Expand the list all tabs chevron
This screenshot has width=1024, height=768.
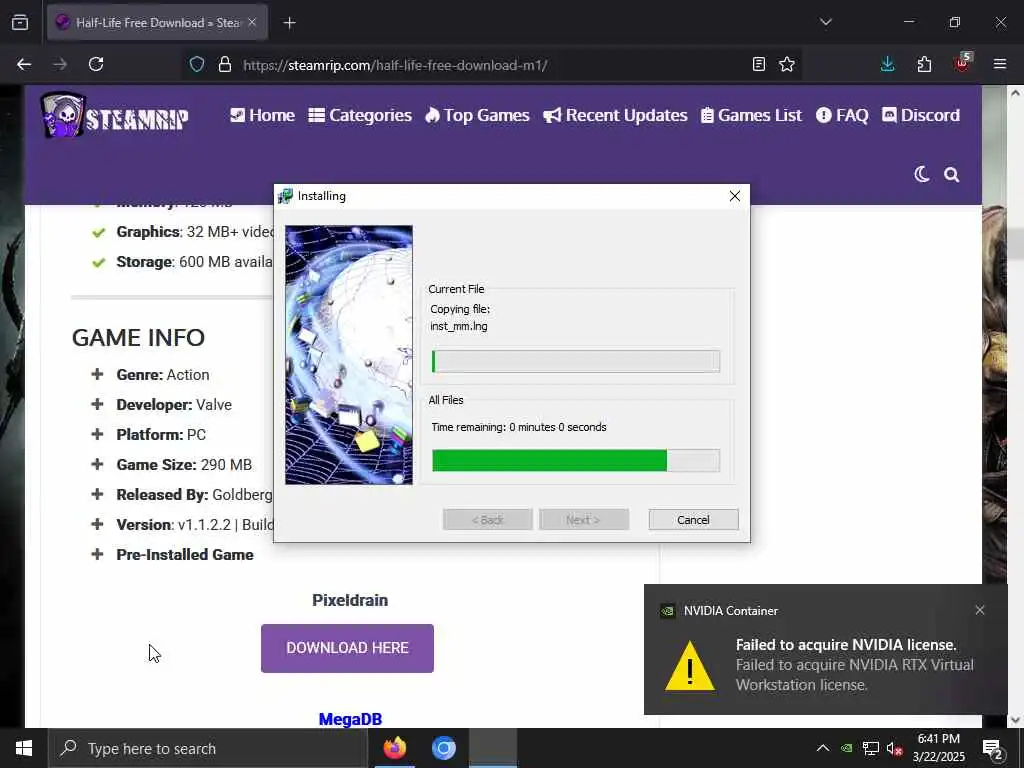click(x=825, y=22)
